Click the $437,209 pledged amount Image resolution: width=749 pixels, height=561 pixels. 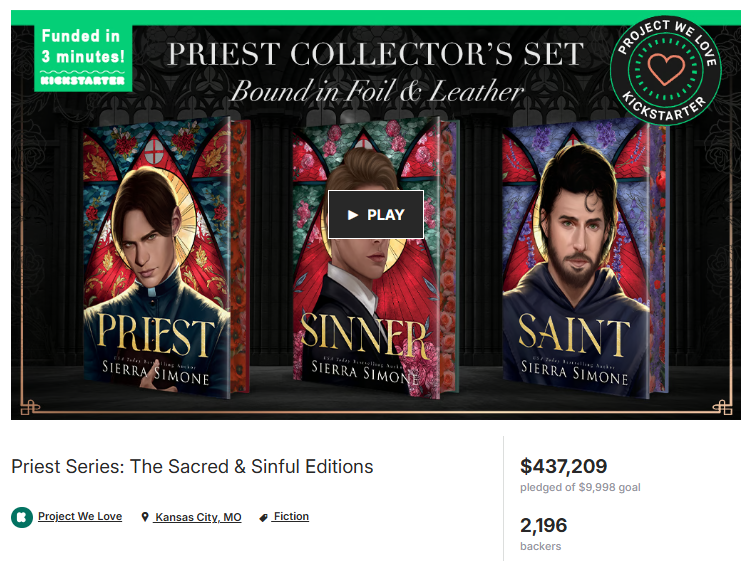pos(563,466)
